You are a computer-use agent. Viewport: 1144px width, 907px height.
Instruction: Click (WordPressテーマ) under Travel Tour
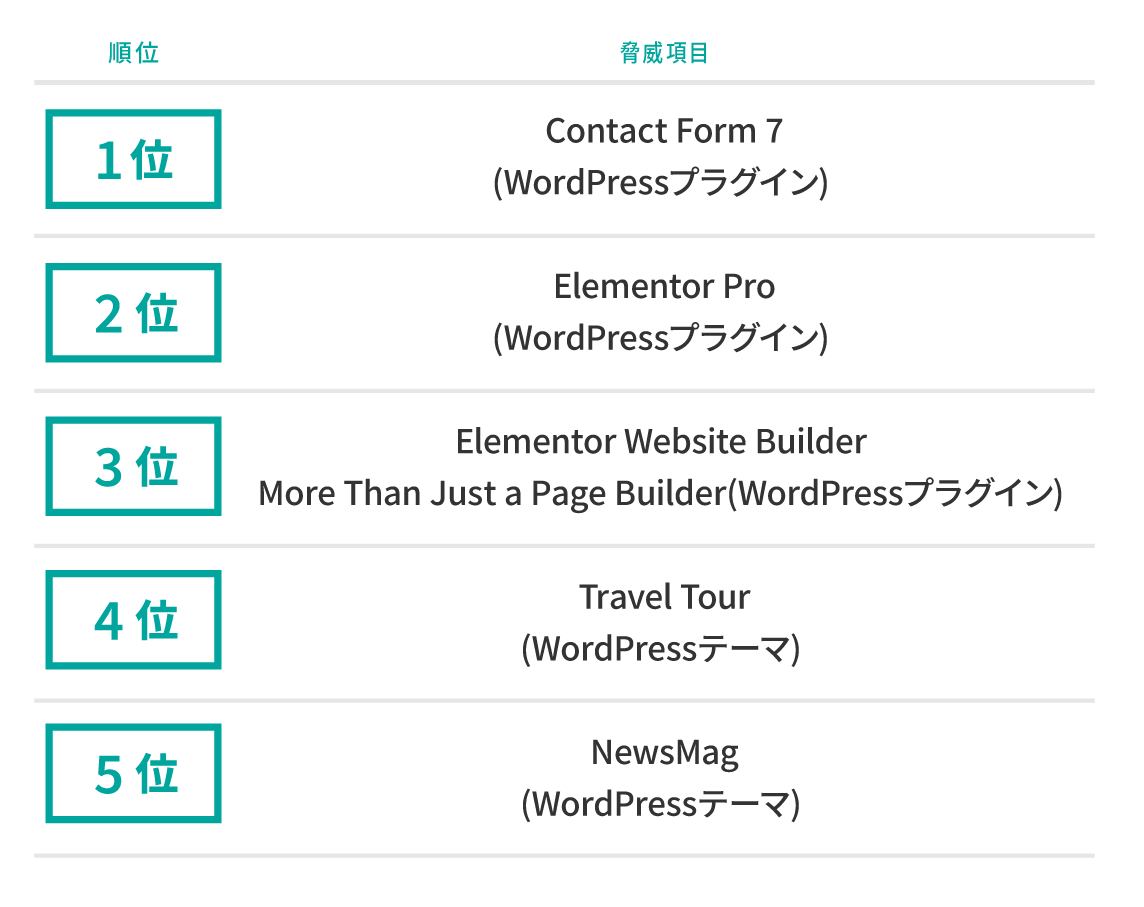click(x=660, y=649)
